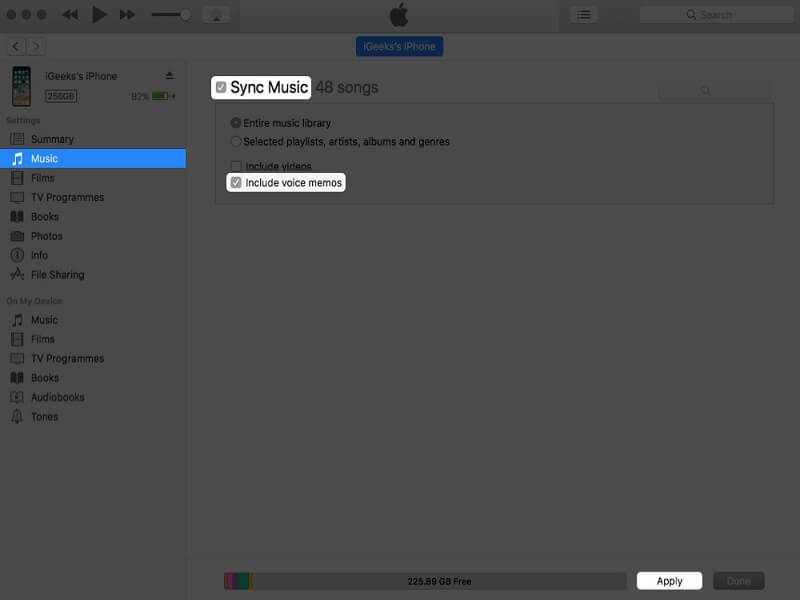800x600 pixels.
Task: Click the top Search field
Action: pyautogui.click(x=716, y=15)
